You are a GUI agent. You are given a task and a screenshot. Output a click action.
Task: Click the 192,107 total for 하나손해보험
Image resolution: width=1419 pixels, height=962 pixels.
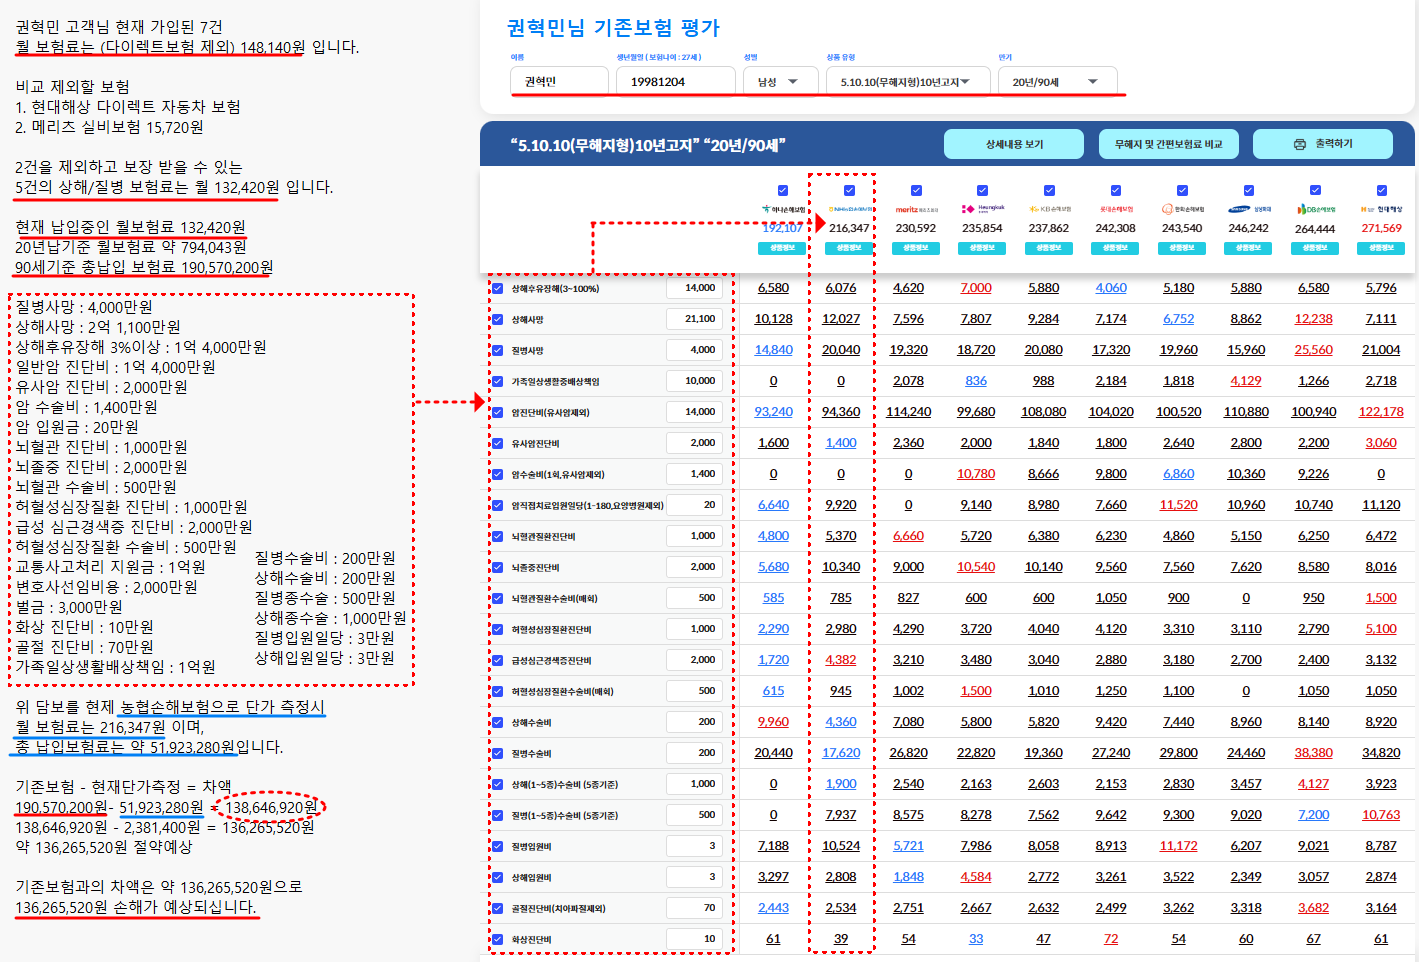[x=782, y=228]
